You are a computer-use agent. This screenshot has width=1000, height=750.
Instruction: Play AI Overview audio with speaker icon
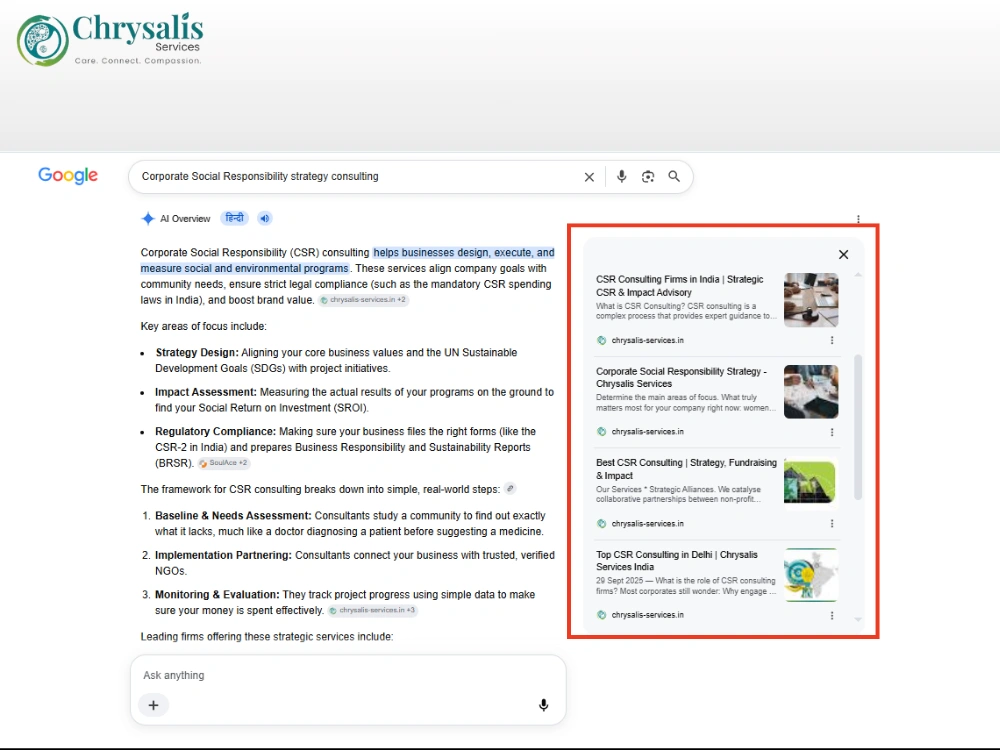(265, 219)
